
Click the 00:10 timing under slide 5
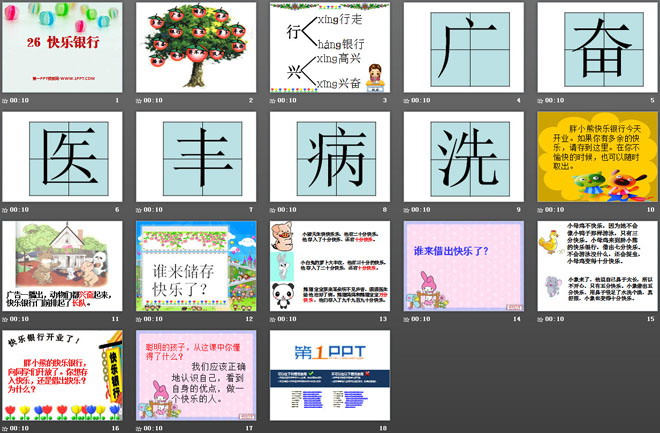[x=555, y=101]
